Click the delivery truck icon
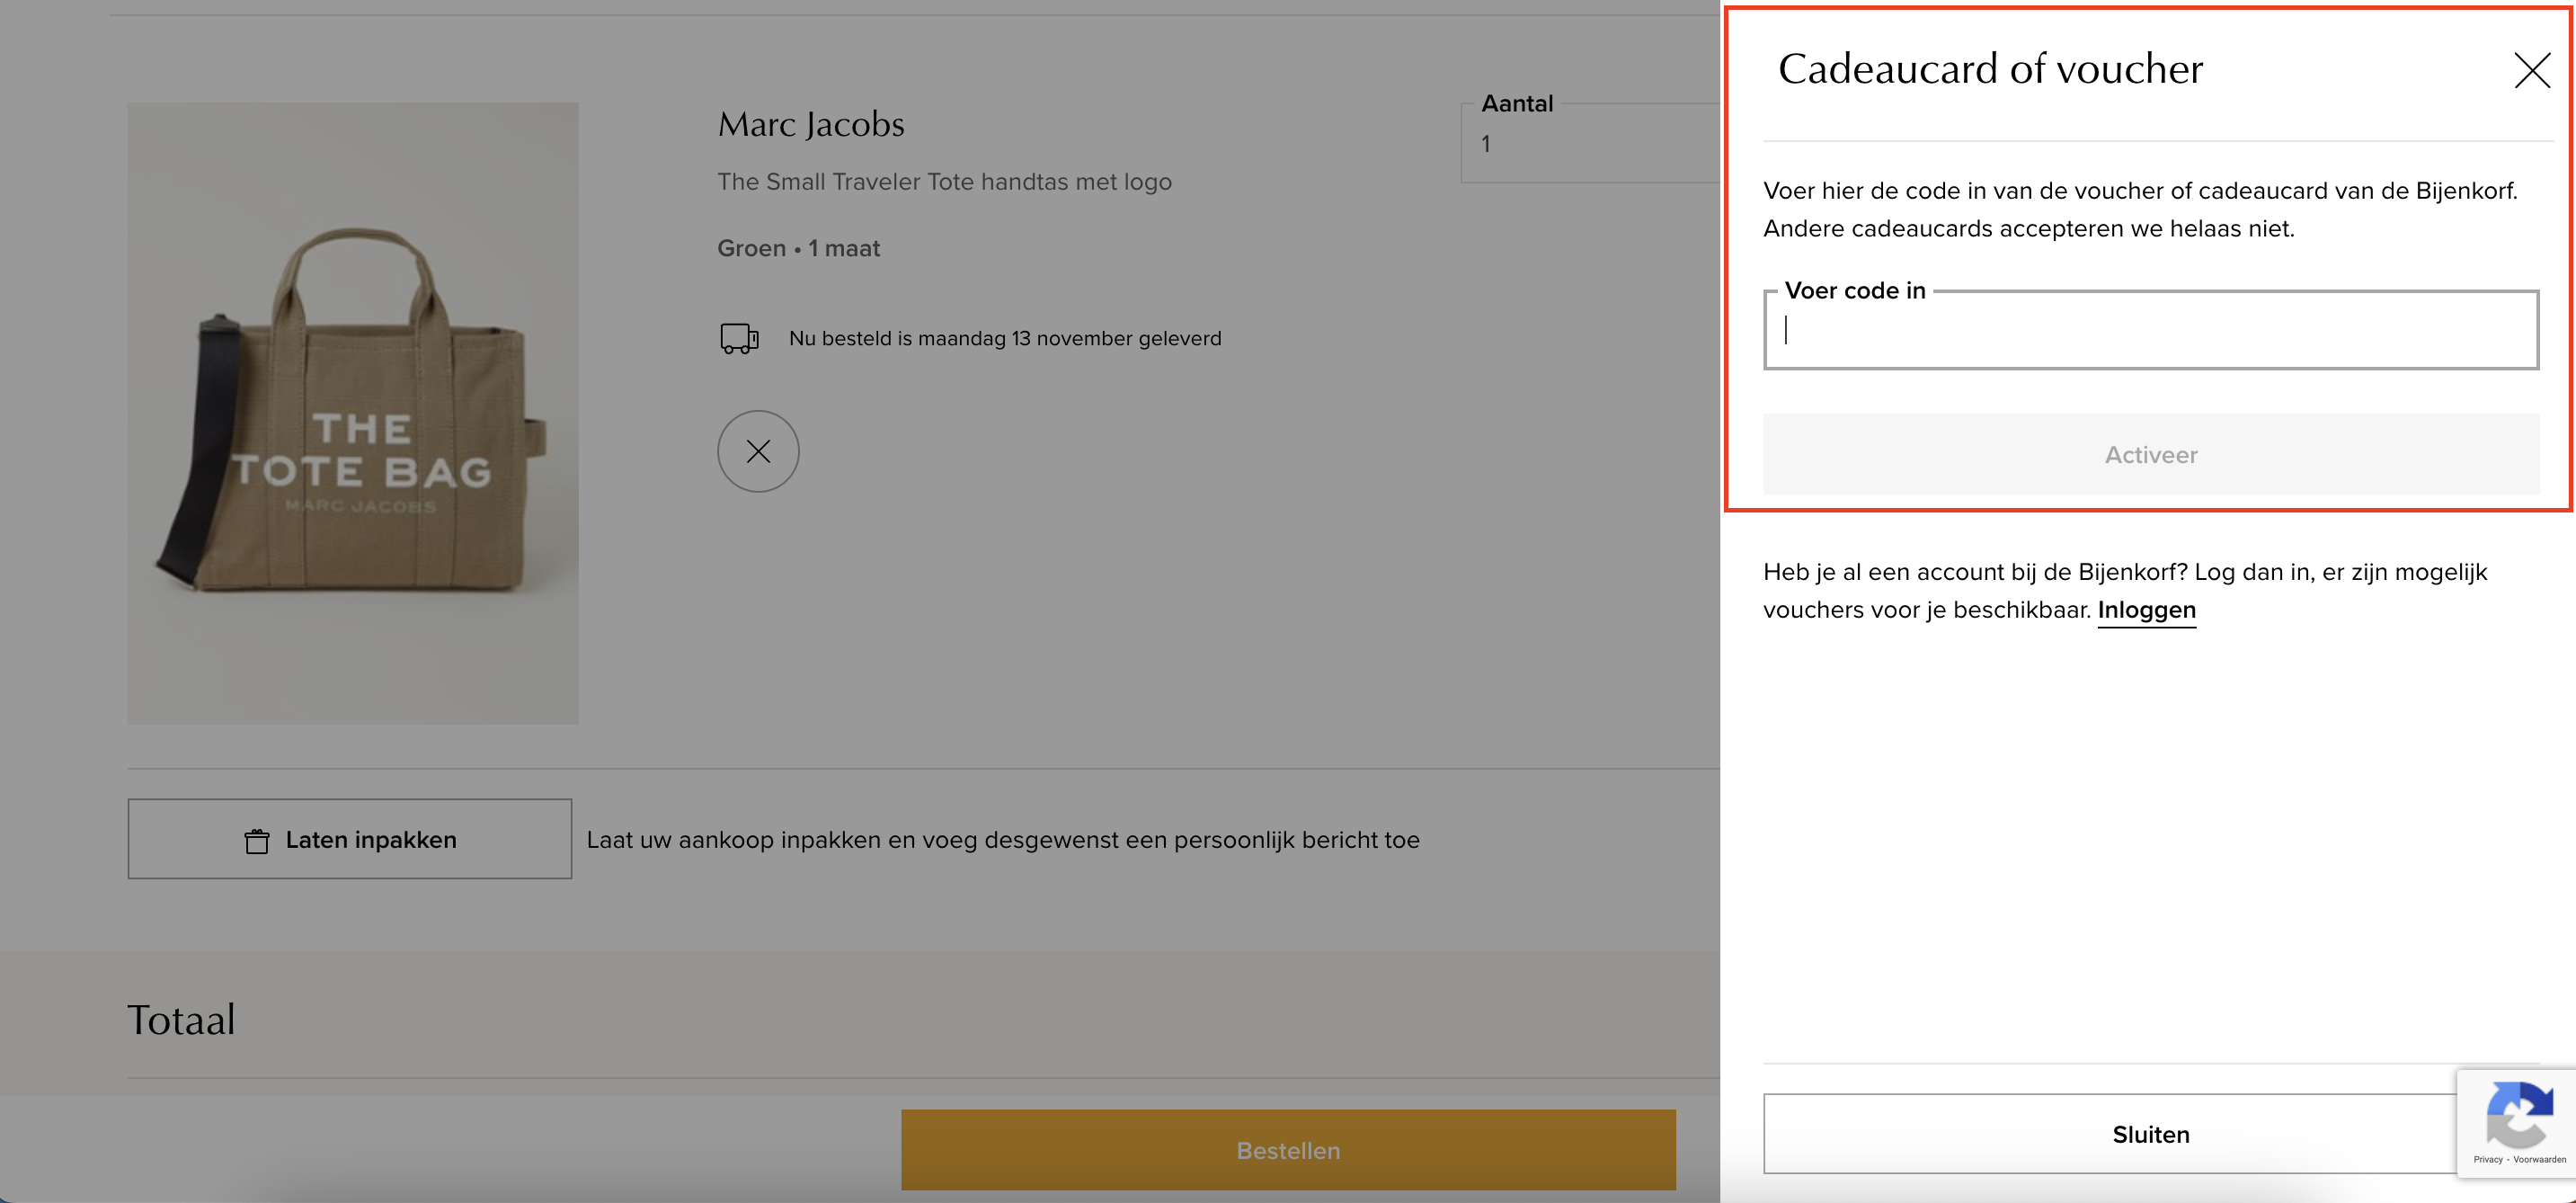The width and height of the screenshot is (2576, 1203). pyautogui.click(x=739, y=338)
